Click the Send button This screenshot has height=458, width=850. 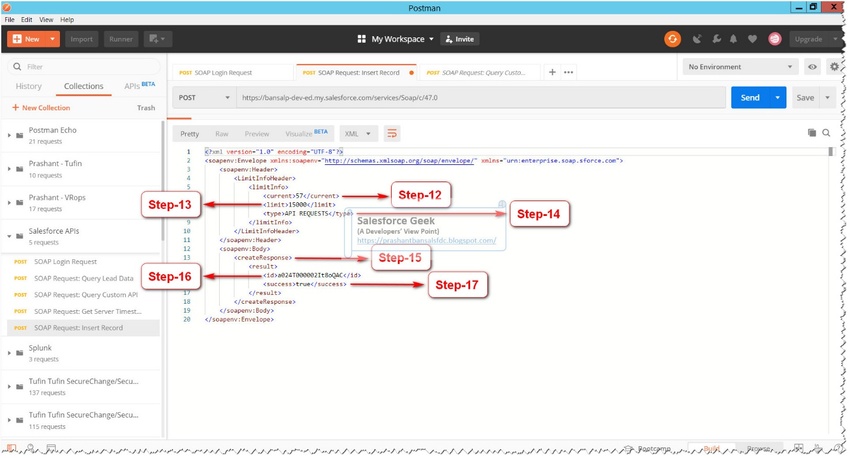click(x=750, y=98)
